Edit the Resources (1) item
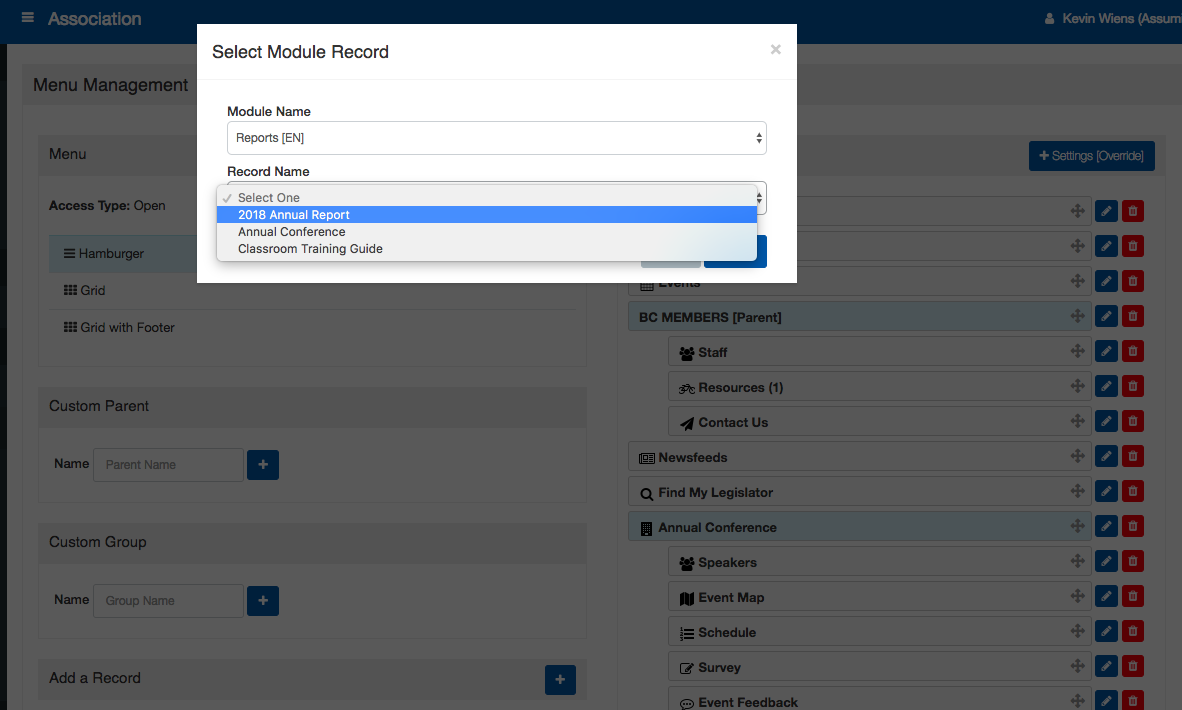 [x=1106, y=387]
